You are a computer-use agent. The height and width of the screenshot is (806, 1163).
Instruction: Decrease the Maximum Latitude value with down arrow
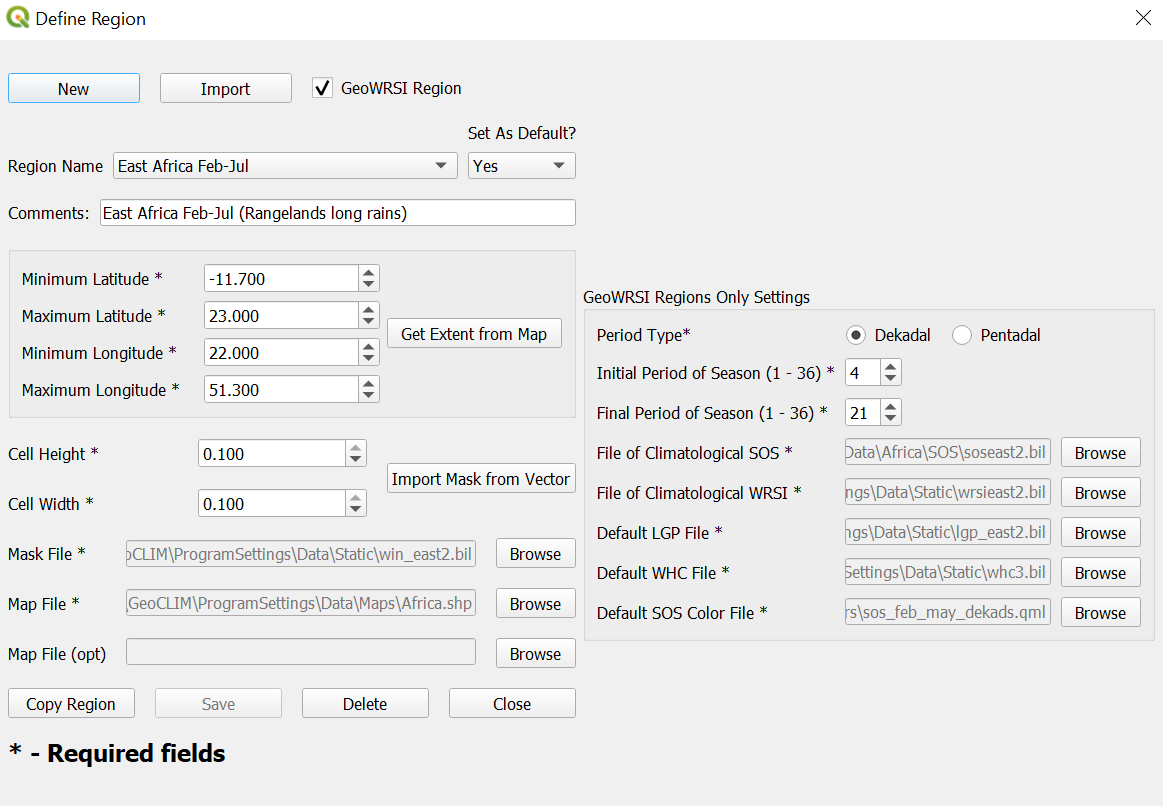point(369,322)
